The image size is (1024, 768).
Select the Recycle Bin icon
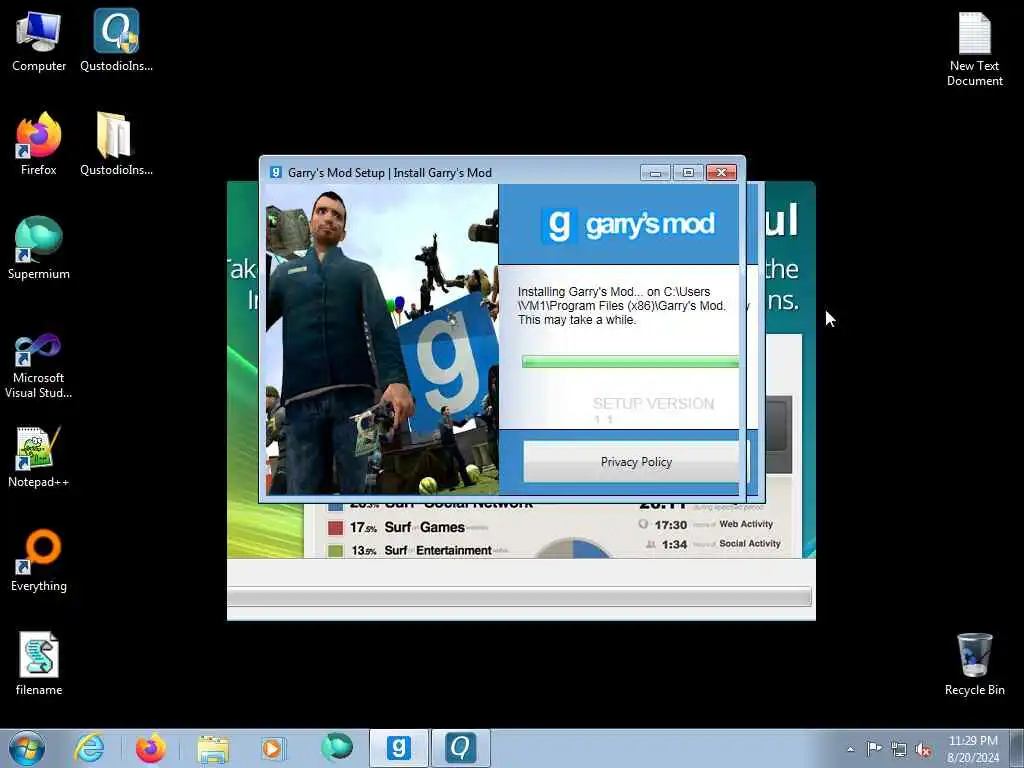point(974,664)
